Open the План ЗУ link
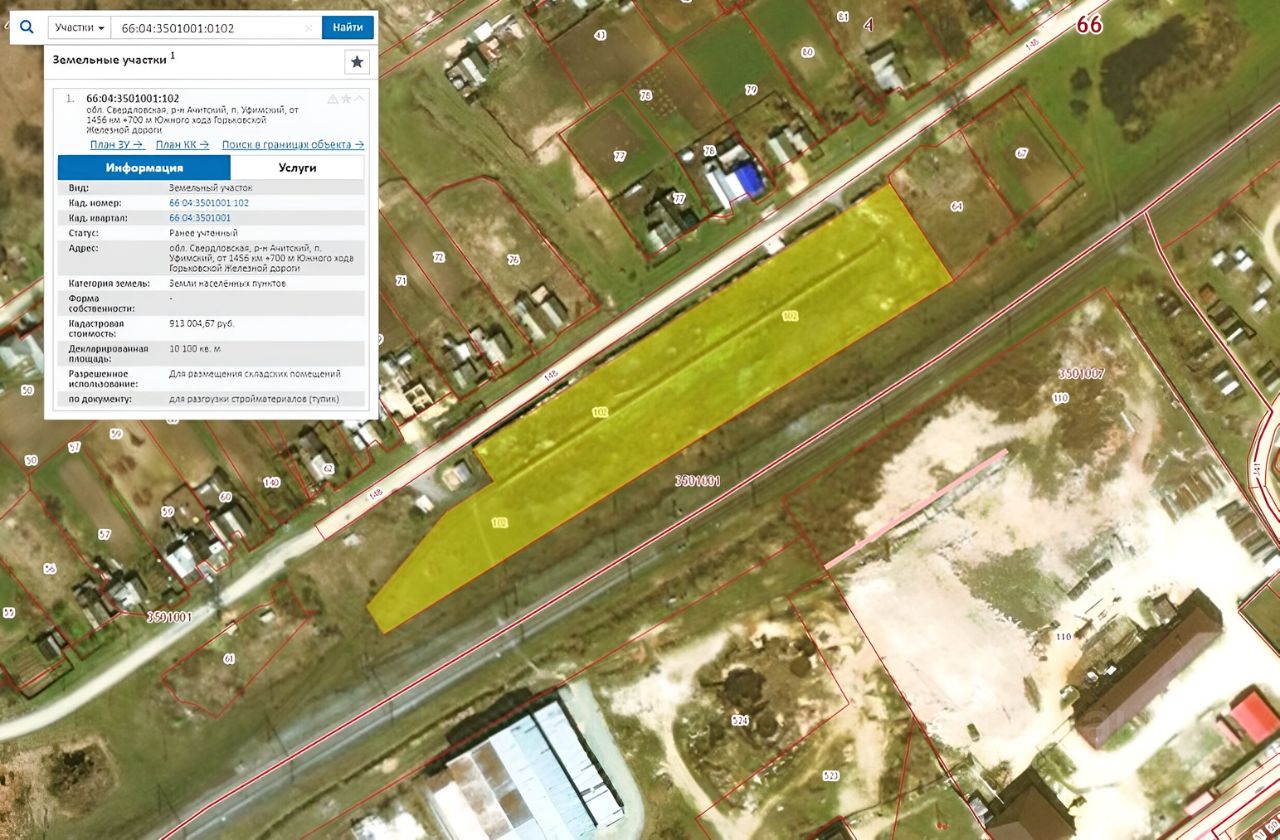1280x840 pixels. coord(117,145)
